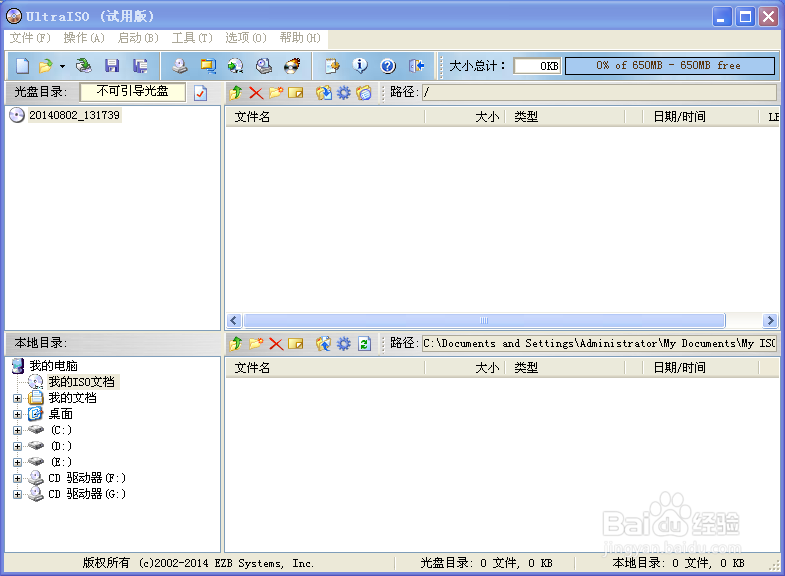
Task: Select 我的电脑 in local tree
Action: (53, 366)
